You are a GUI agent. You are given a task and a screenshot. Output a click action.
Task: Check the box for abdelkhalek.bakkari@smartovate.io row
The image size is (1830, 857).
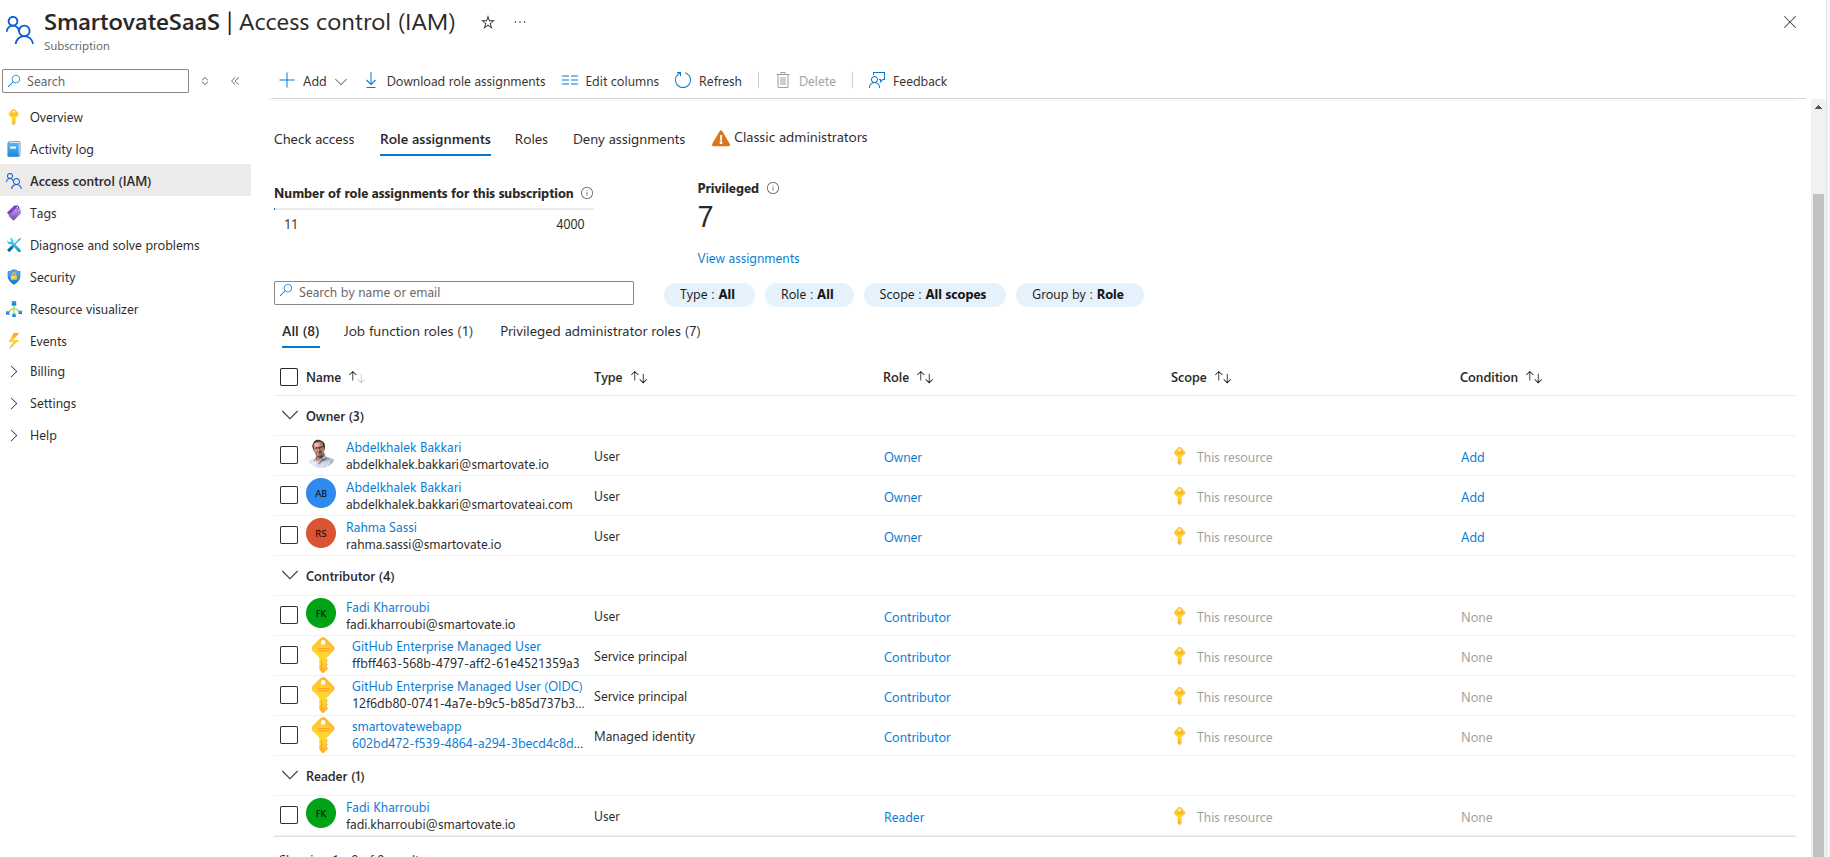(x=289, y=455)
